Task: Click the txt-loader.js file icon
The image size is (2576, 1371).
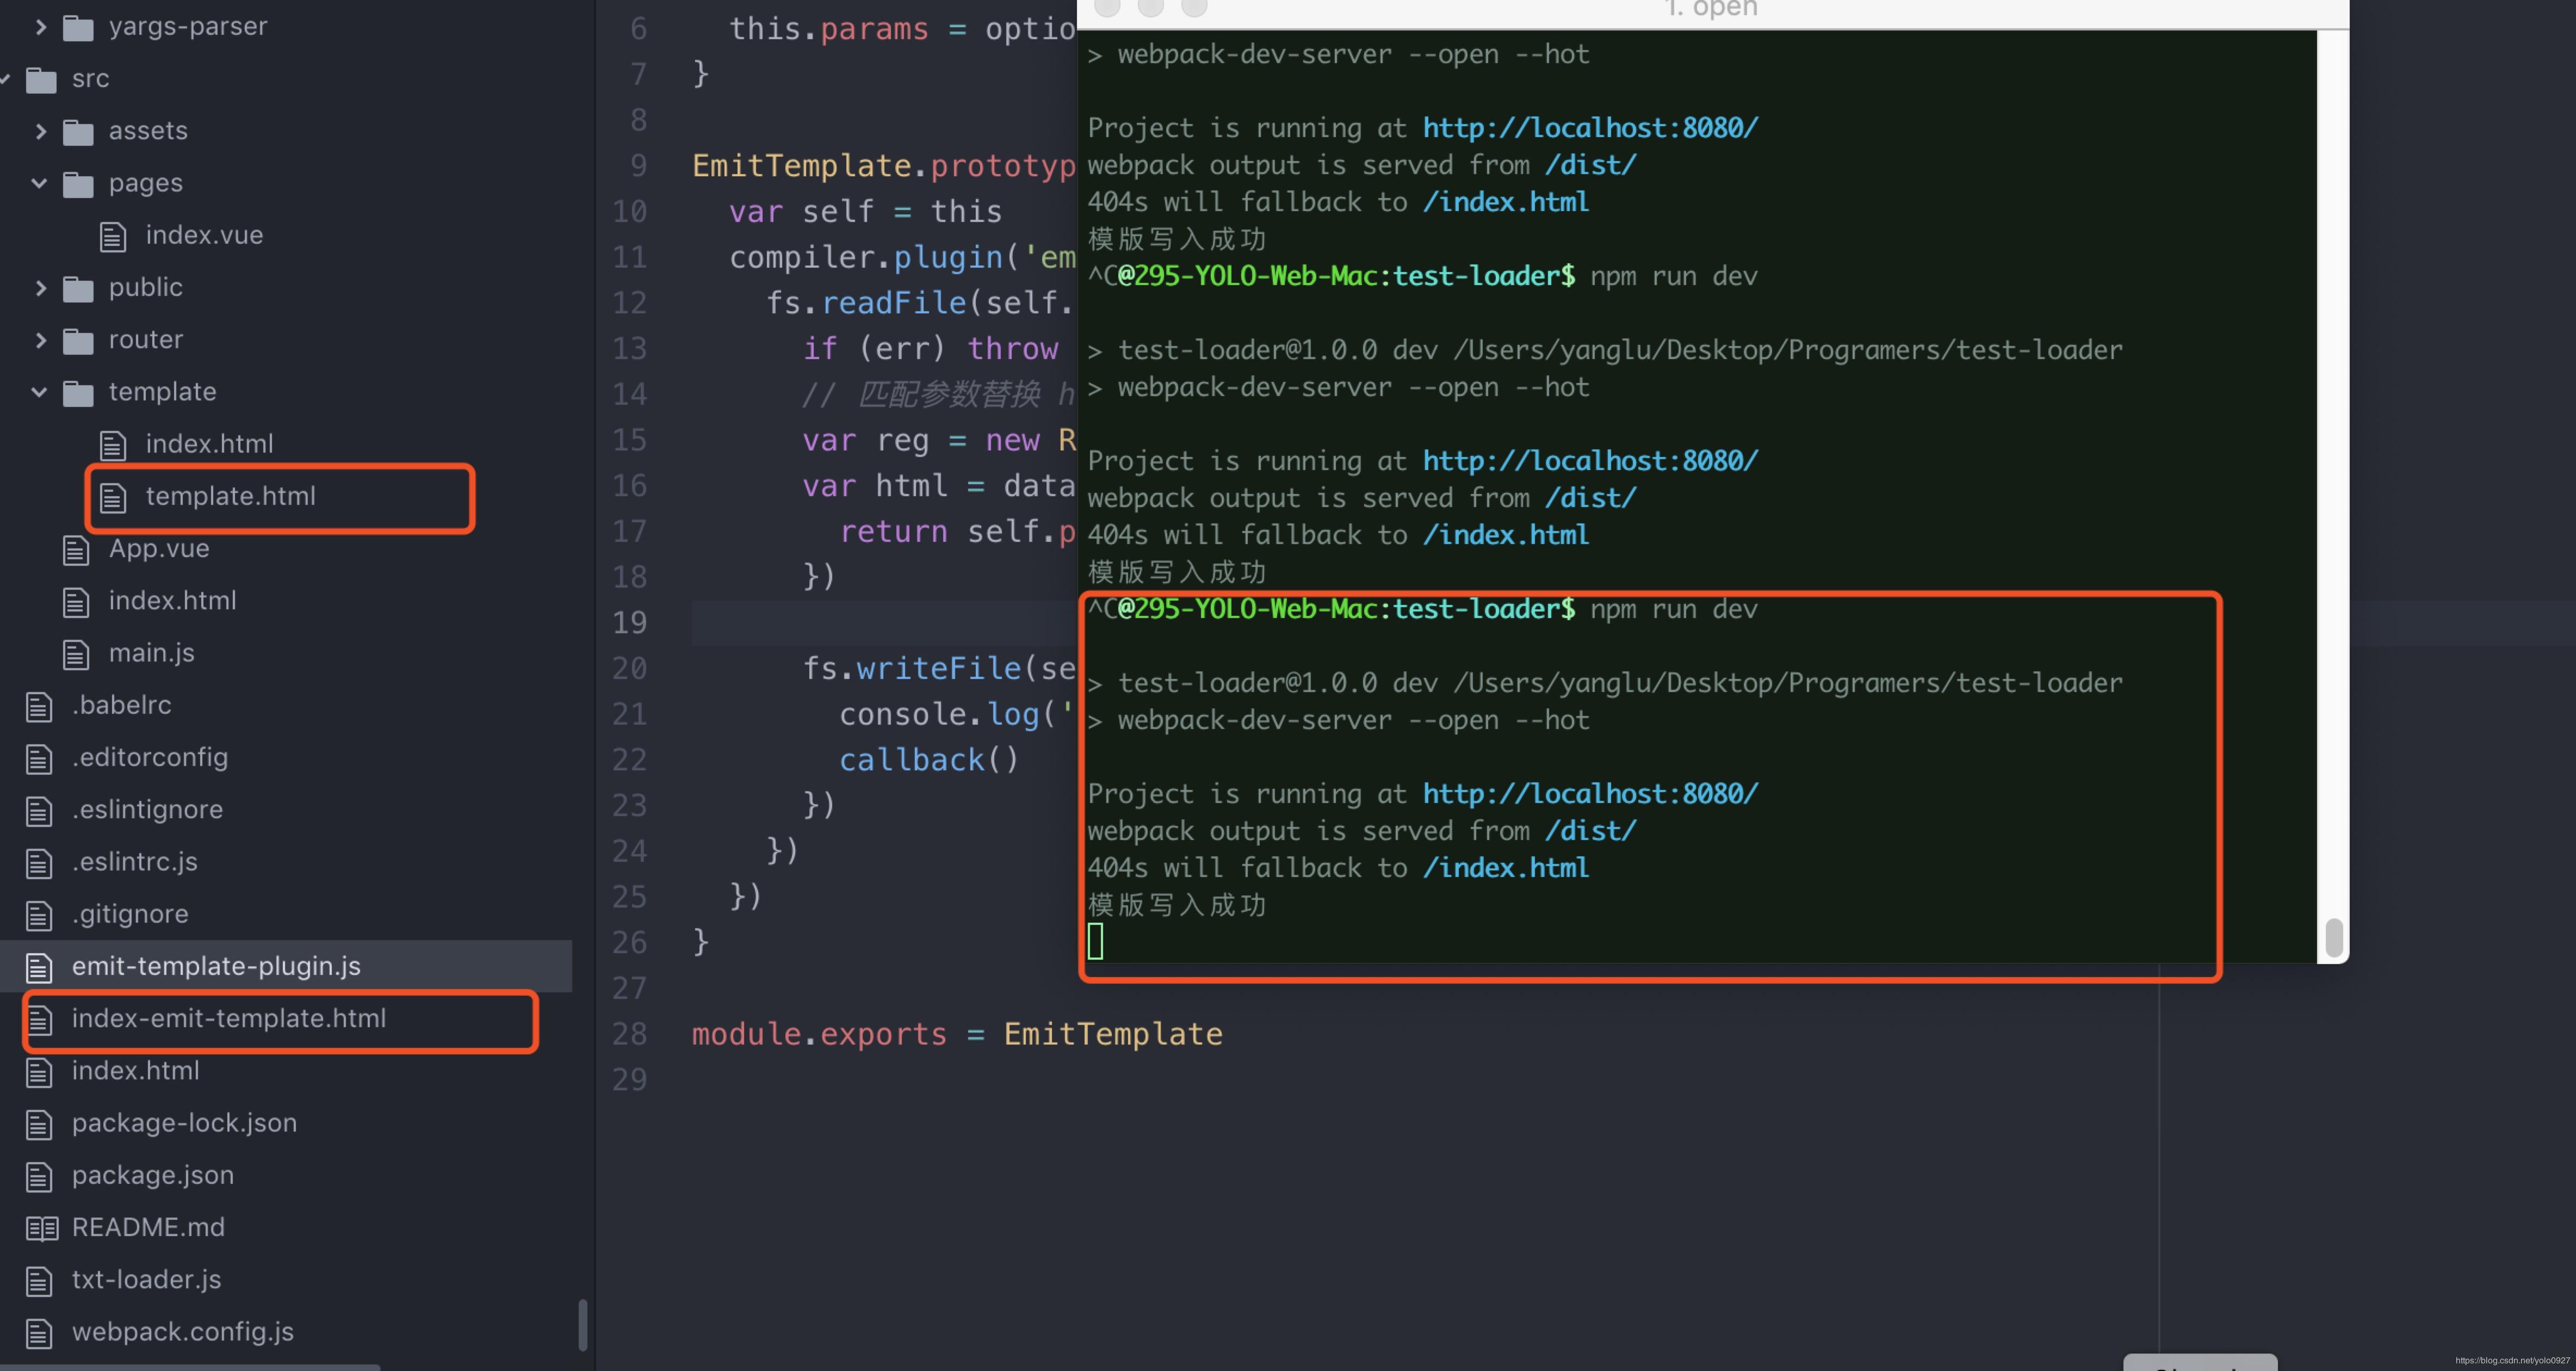Action: pos(40,1279)
